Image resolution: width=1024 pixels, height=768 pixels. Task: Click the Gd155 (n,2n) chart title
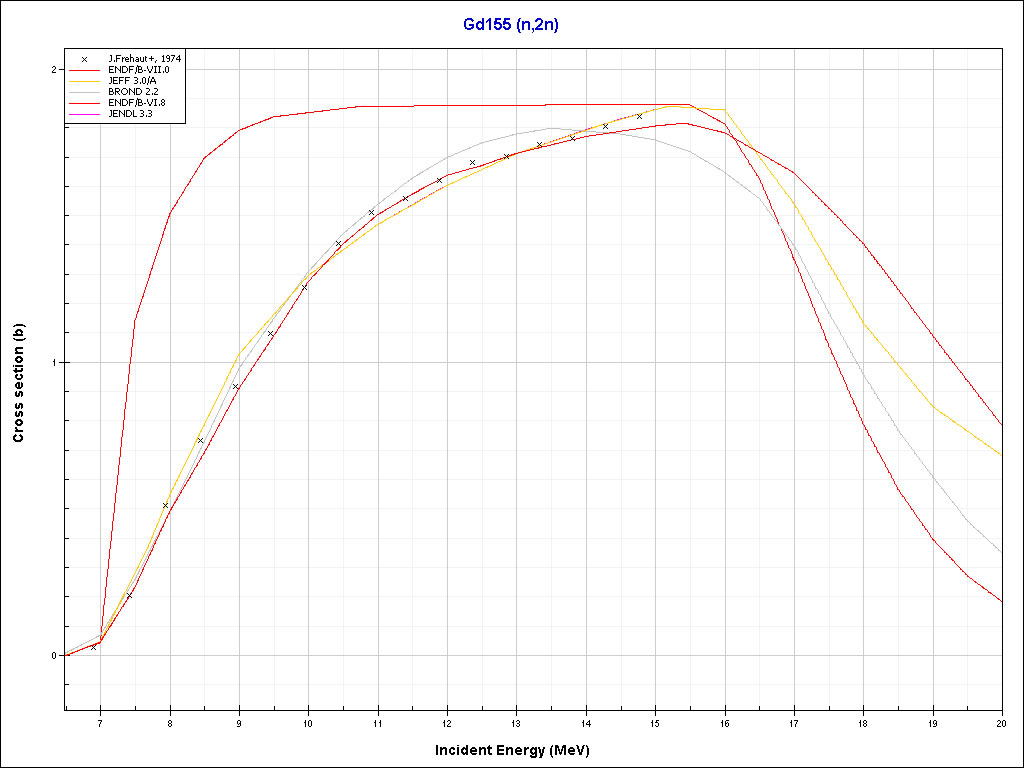[511, 25]
